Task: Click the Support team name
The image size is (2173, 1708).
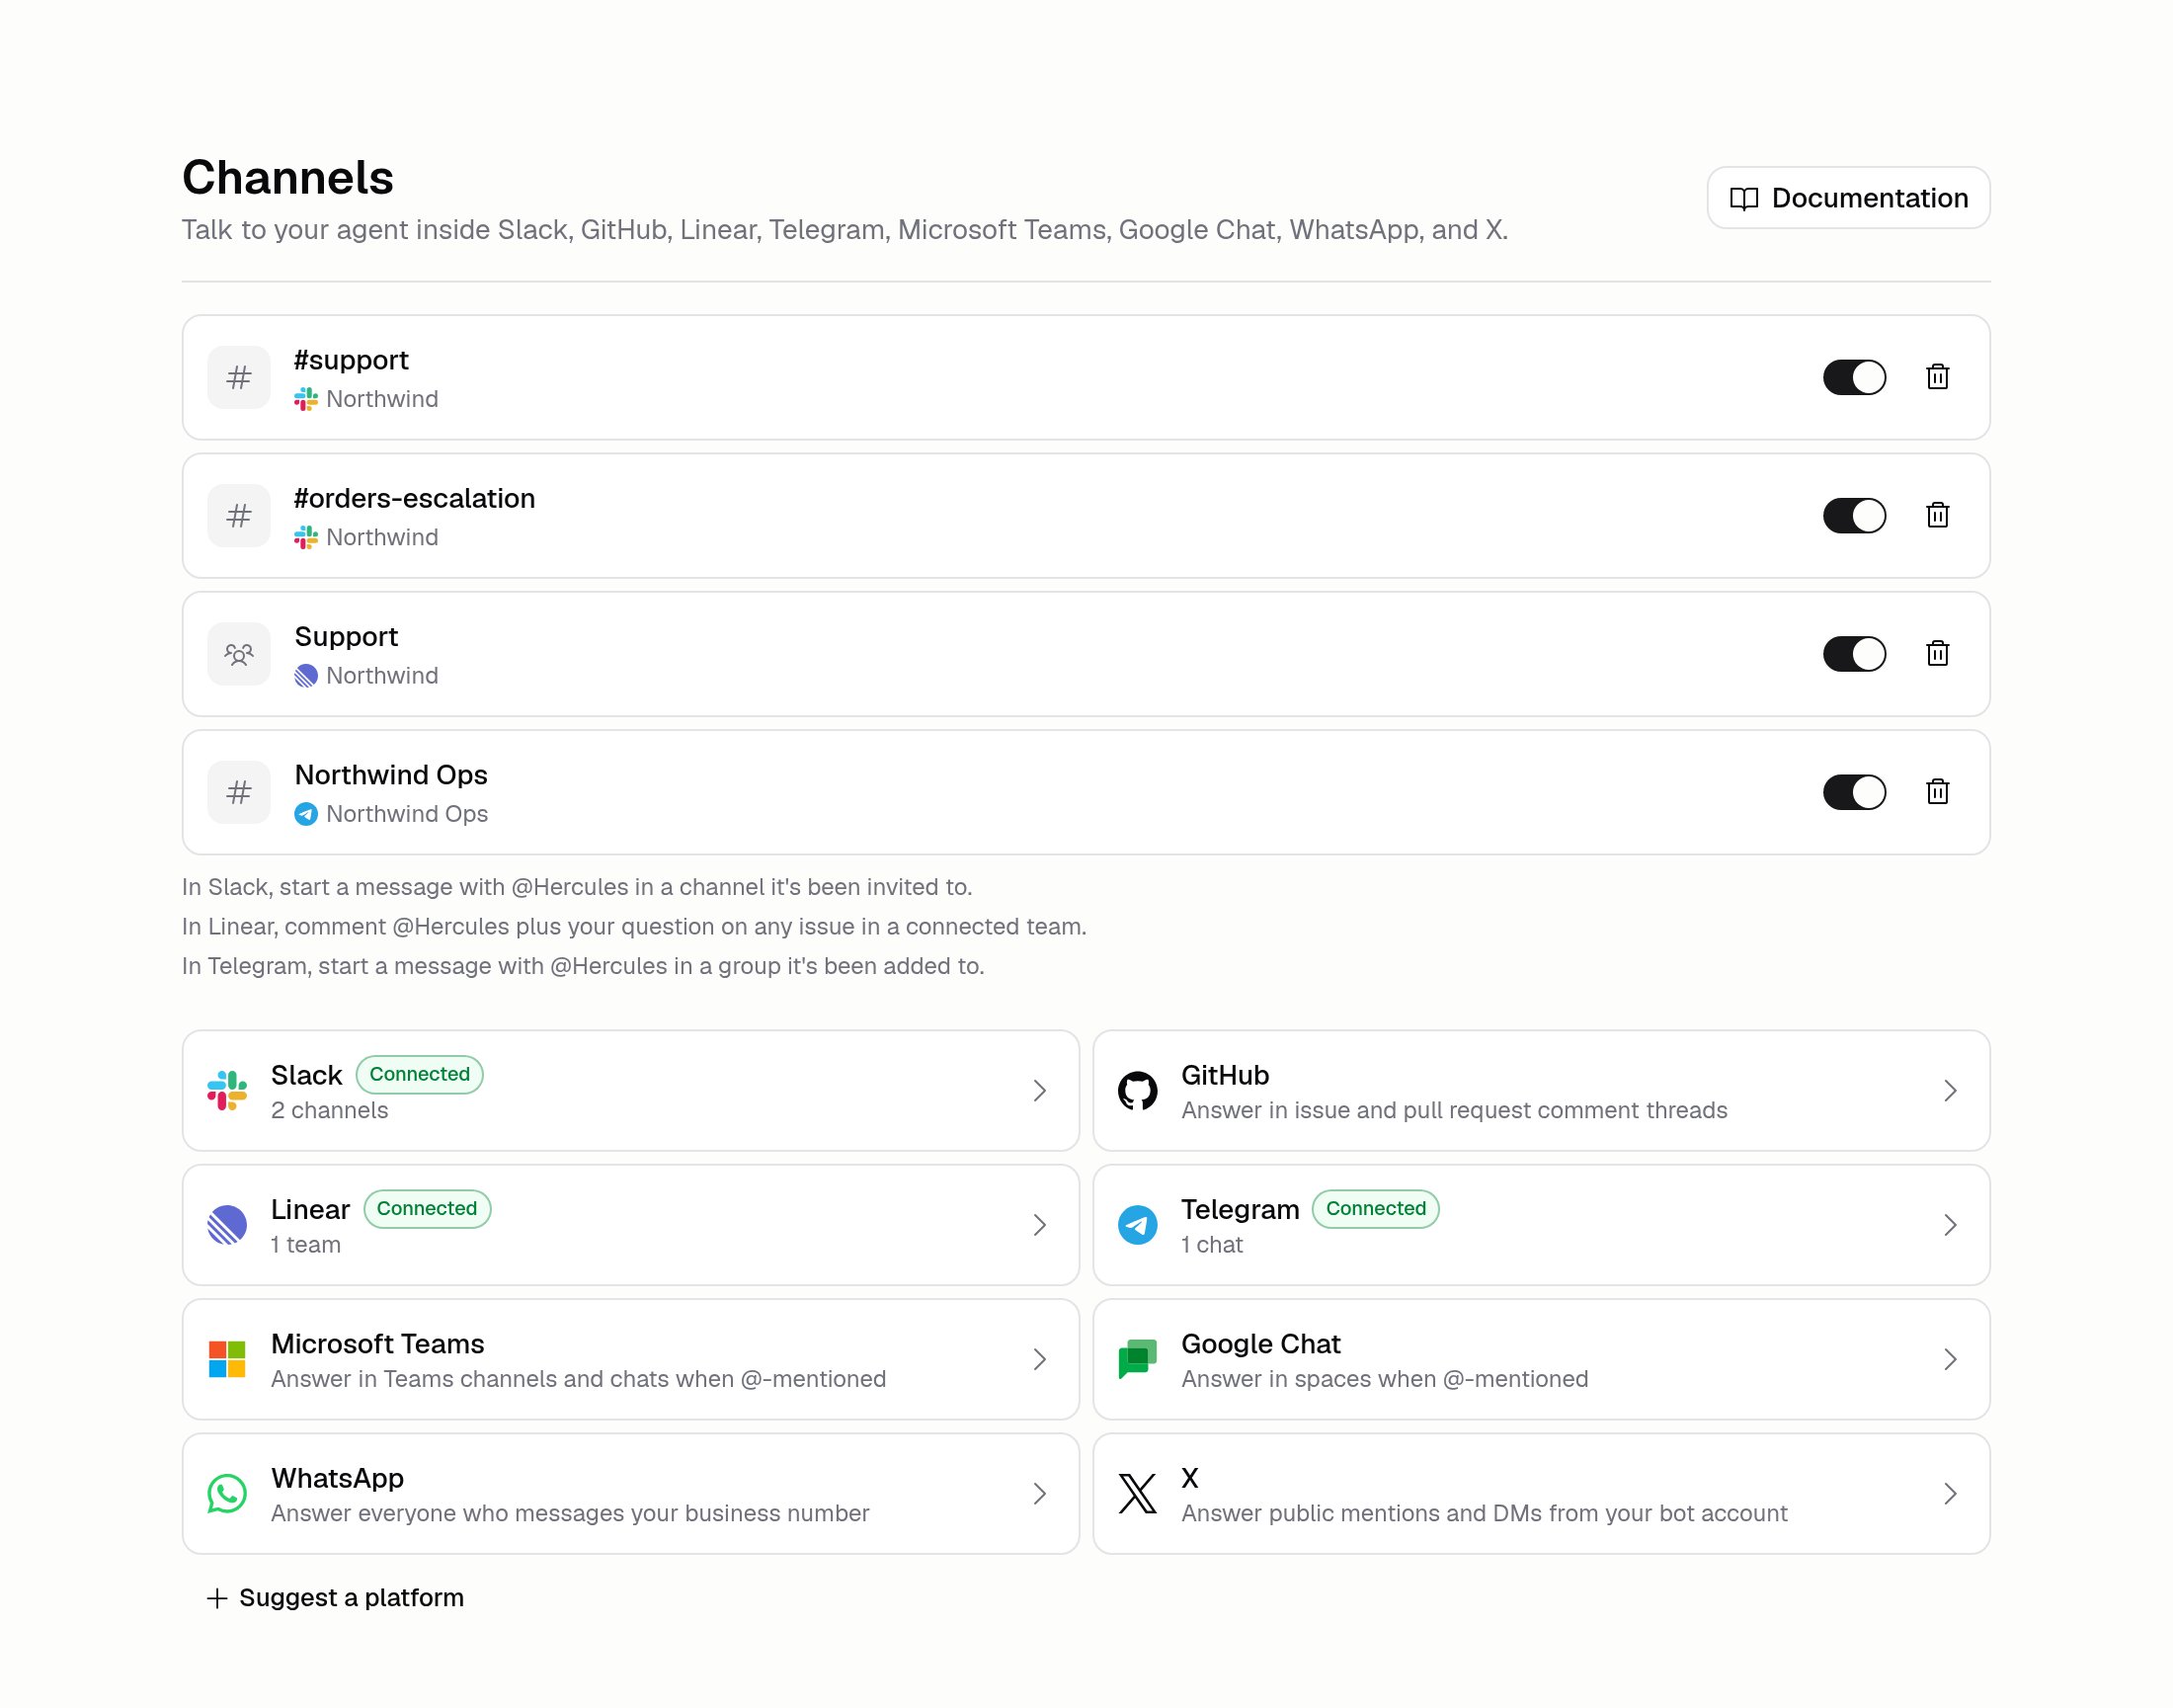Action: [346, 637]
